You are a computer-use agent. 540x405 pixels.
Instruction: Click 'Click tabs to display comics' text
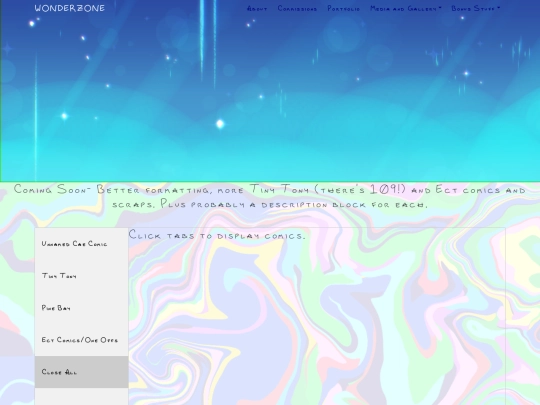coord(217,236)
